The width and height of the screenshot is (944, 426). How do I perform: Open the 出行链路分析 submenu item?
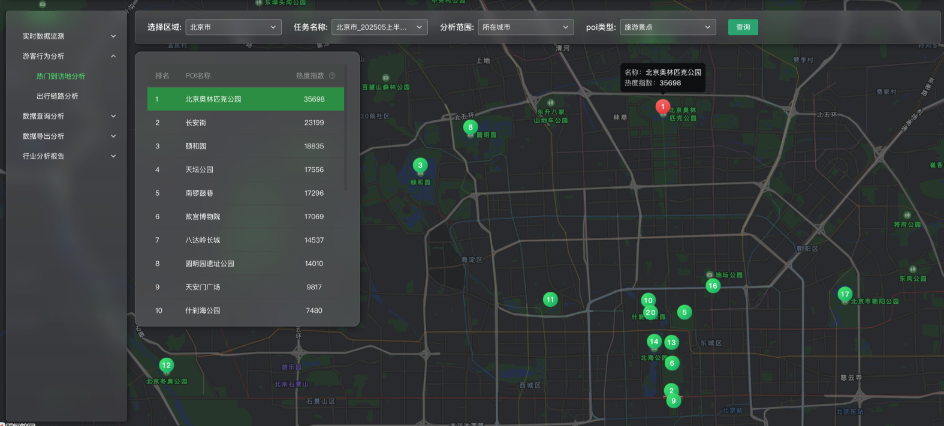tap(57, 96)
